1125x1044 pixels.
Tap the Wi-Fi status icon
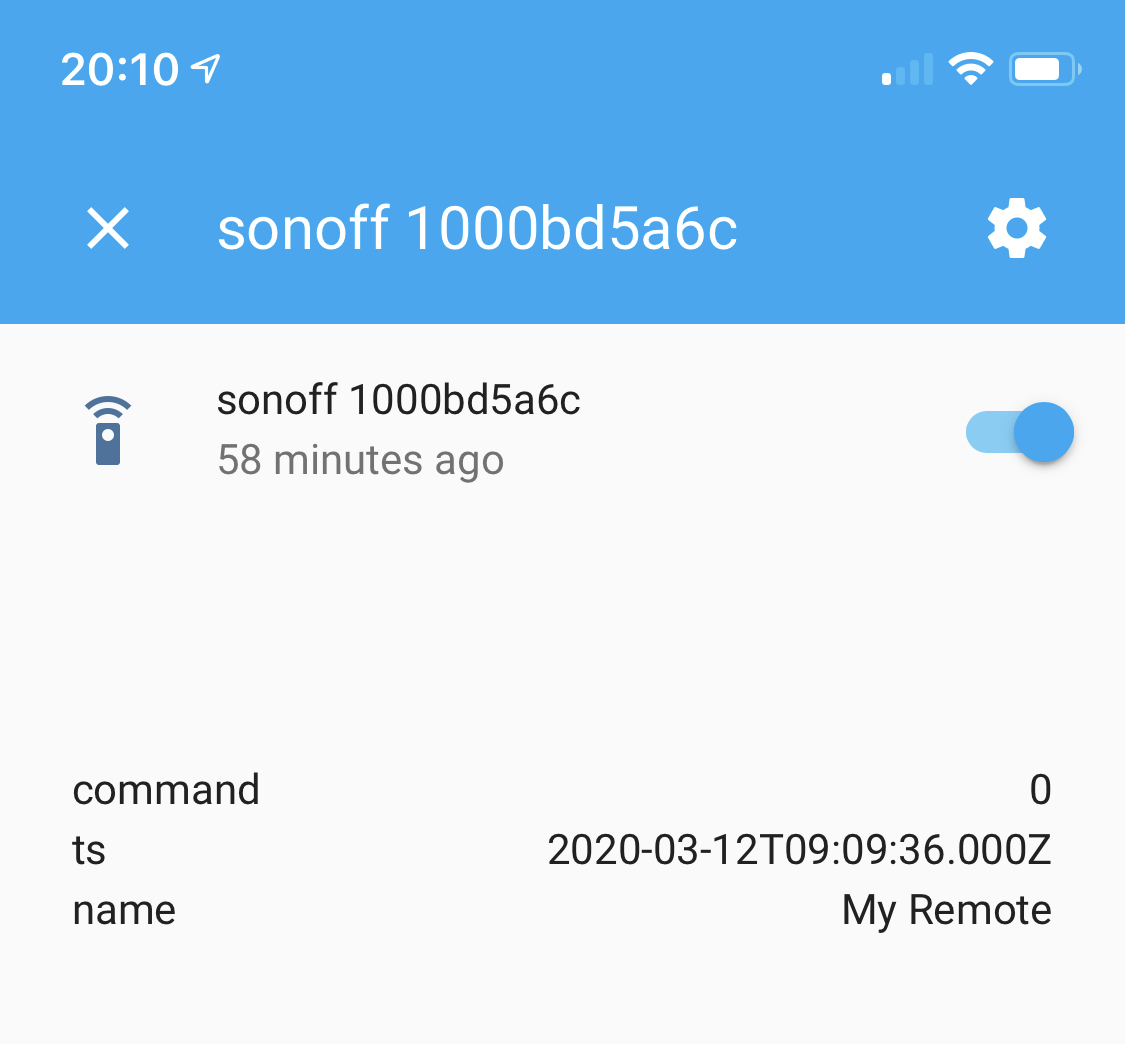(969, 68)
